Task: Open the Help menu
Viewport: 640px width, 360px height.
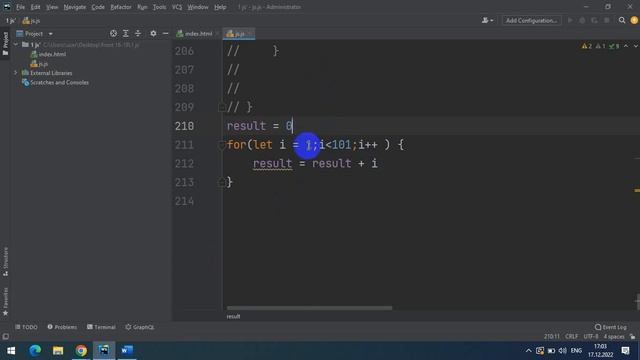Action: (220, 7)
